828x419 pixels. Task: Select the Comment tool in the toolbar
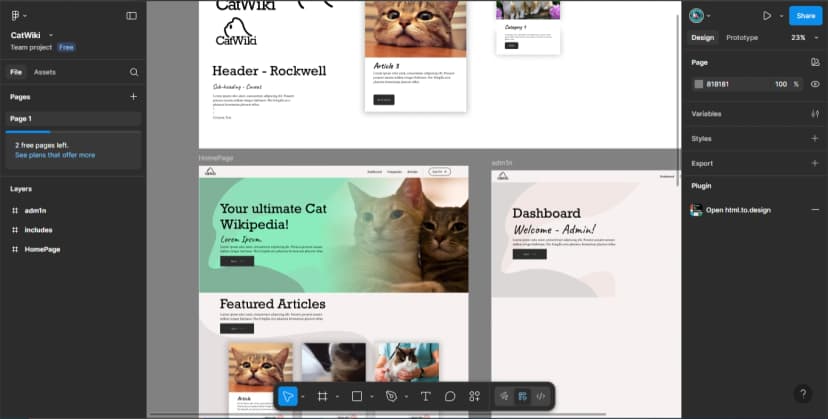pos(450,396)
